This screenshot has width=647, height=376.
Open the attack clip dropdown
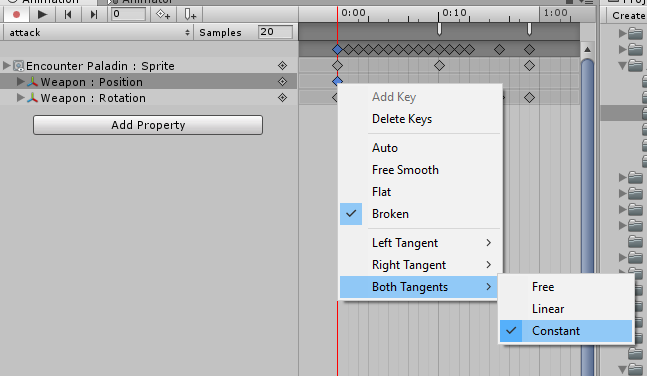98,33
